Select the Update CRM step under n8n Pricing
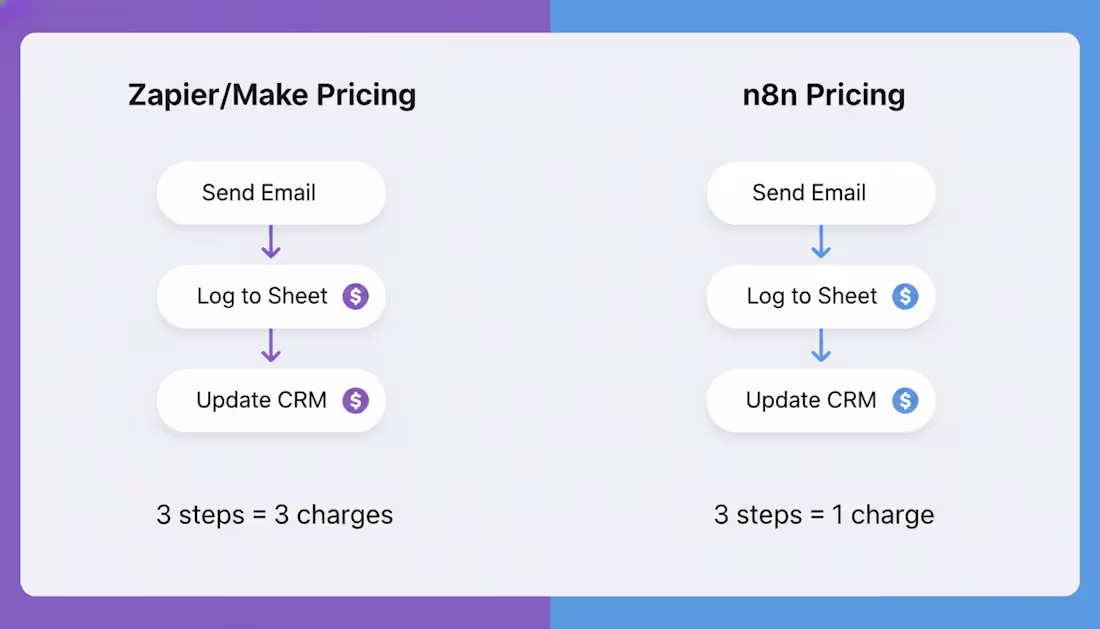Image resolution: width=1100 pixels, height=629 pixels. click(x=821, y=400)
